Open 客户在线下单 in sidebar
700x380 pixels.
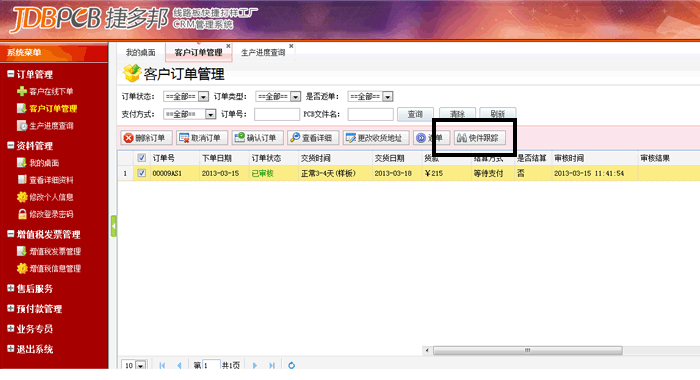pos(45,92)
